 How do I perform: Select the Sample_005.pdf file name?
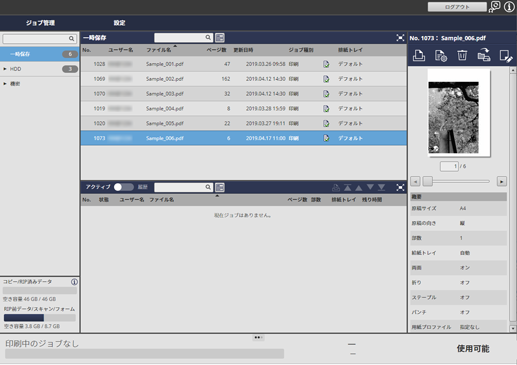click(165, 123)
